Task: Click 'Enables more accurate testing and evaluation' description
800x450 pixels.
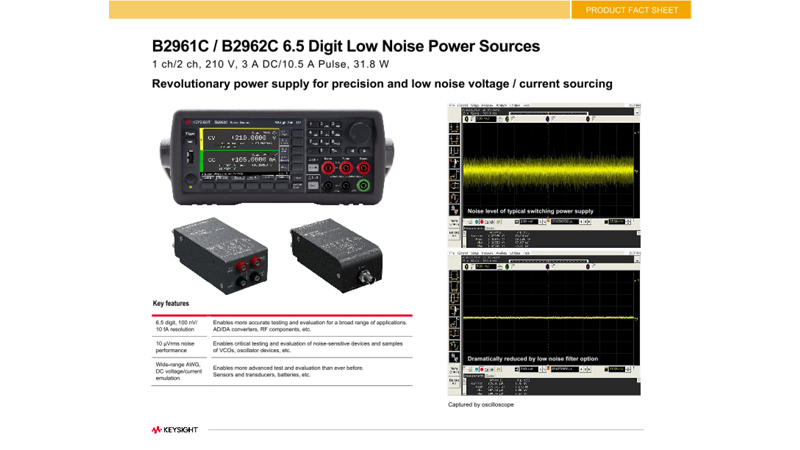Action: [x=310, y=326]
